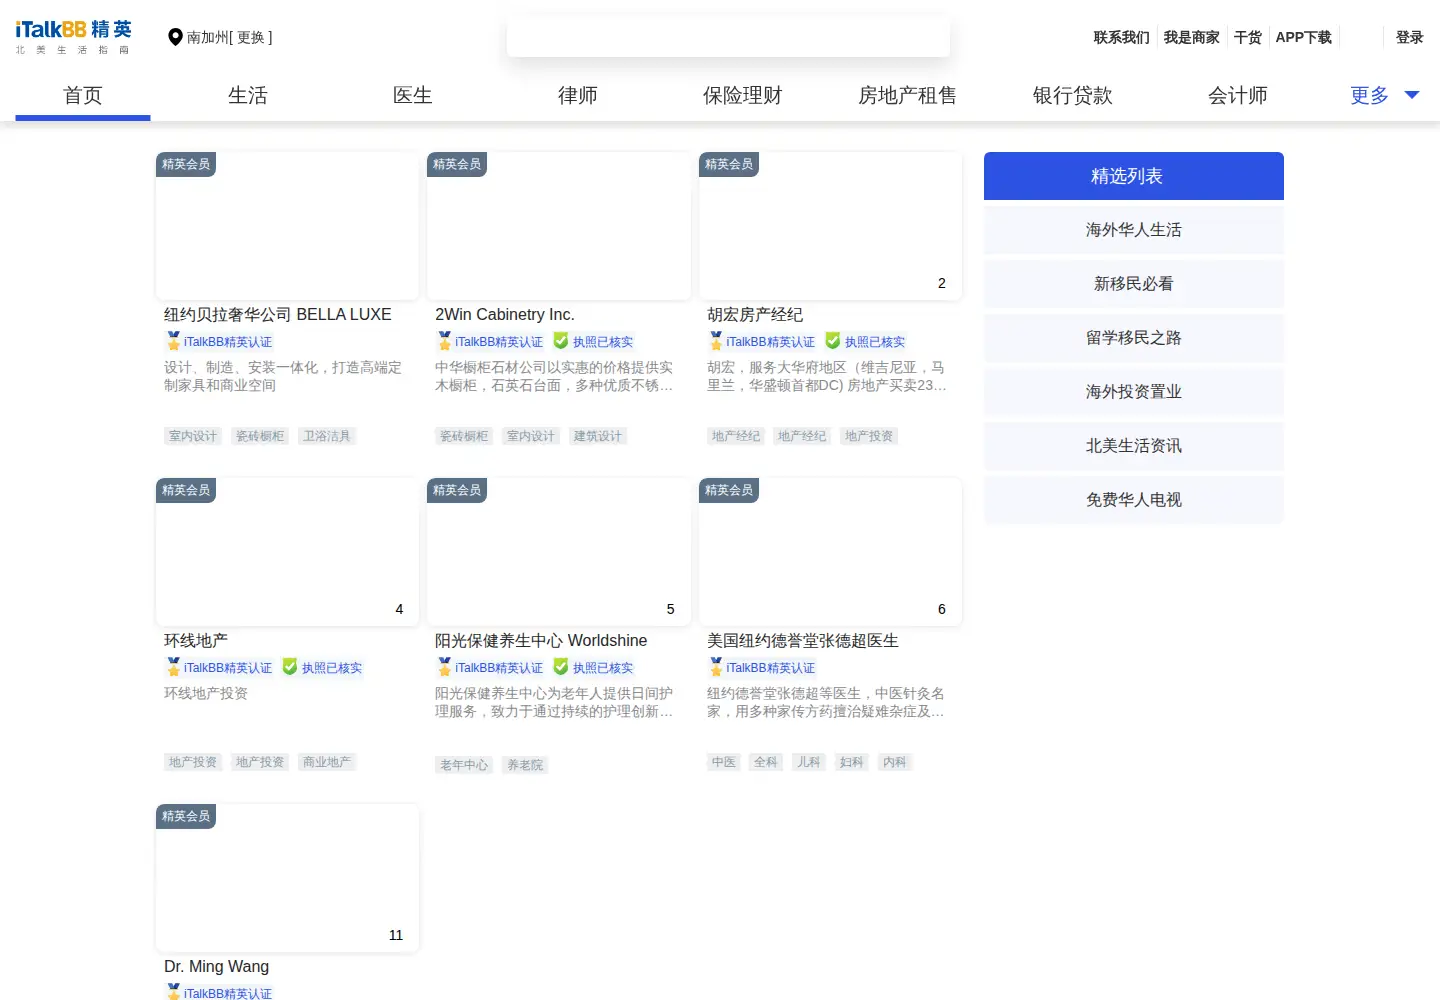Open the 胡宏房产经纪 card image
Image resolution: width=1440 pixels, height=1000 pixels.
point(830,226)
